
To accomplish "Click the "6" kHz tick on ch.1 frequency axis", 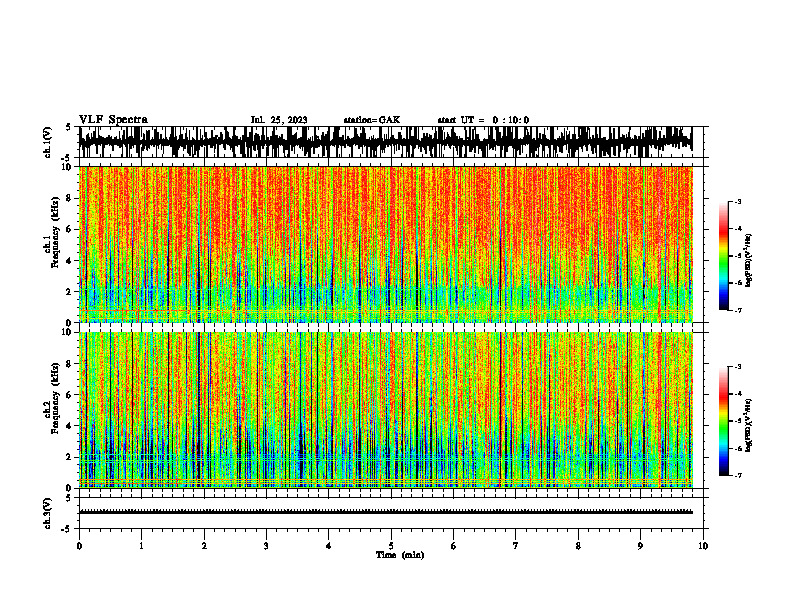I will pos(70,229).
